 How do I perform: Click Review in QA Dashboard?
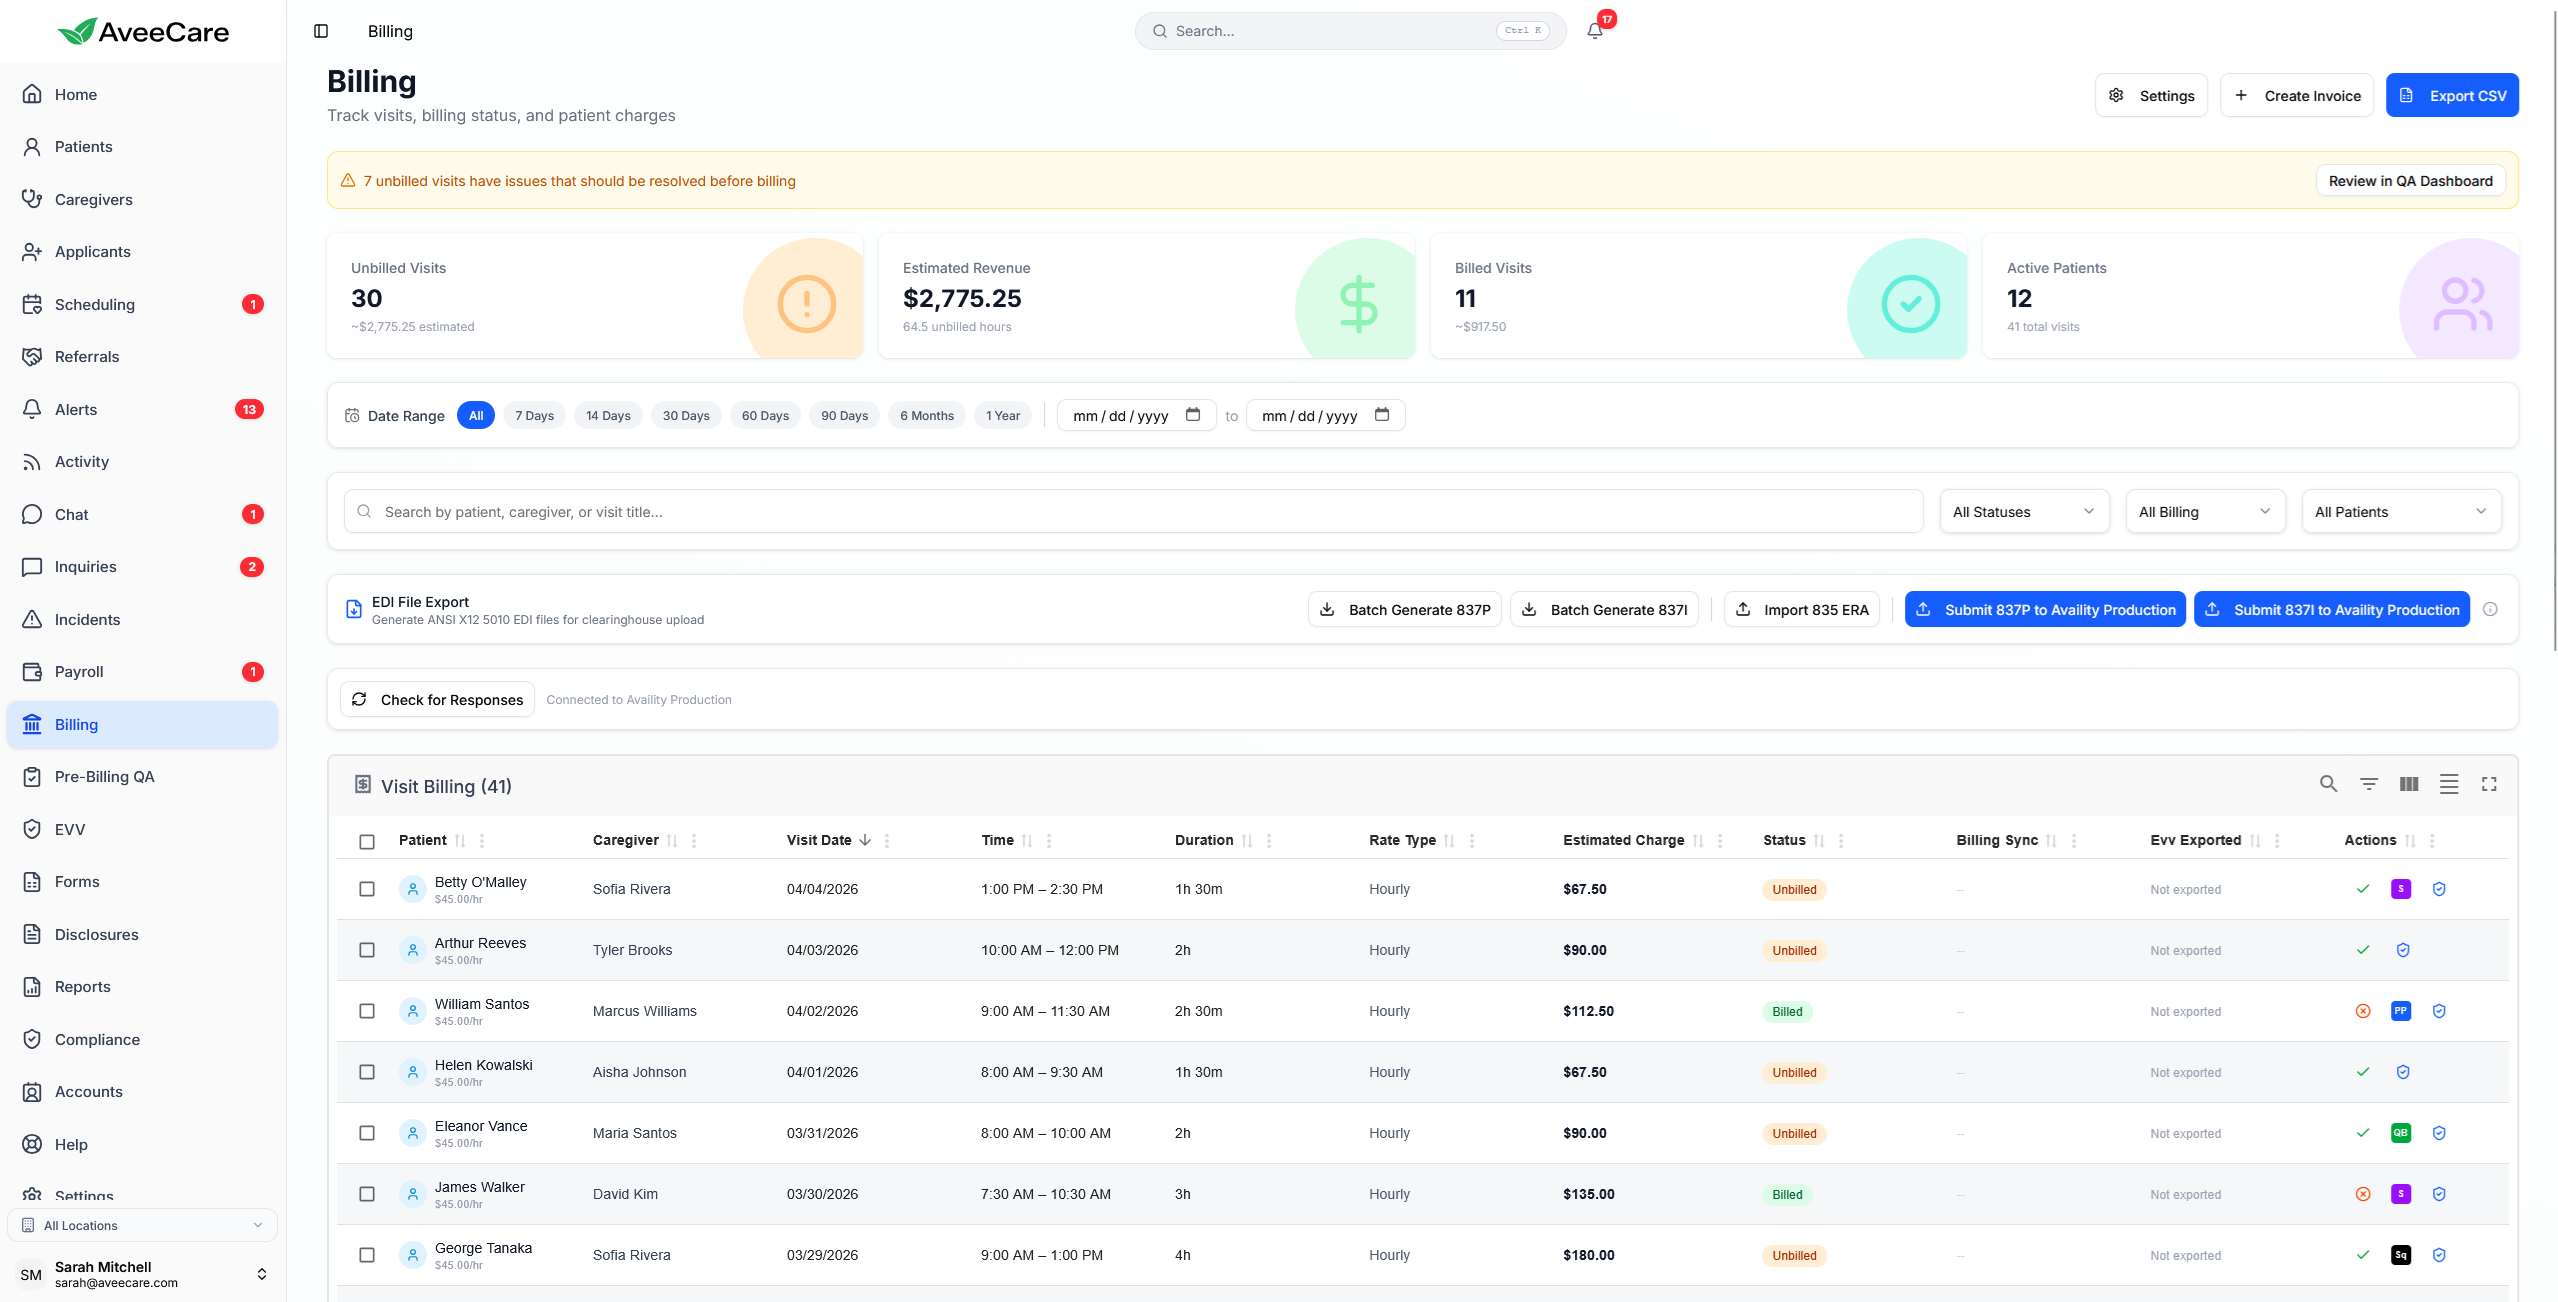2409,181
